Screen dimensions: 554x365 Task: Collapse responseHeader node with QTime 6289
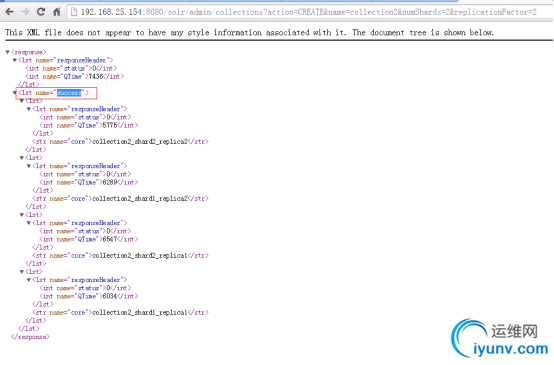point(29,166)
